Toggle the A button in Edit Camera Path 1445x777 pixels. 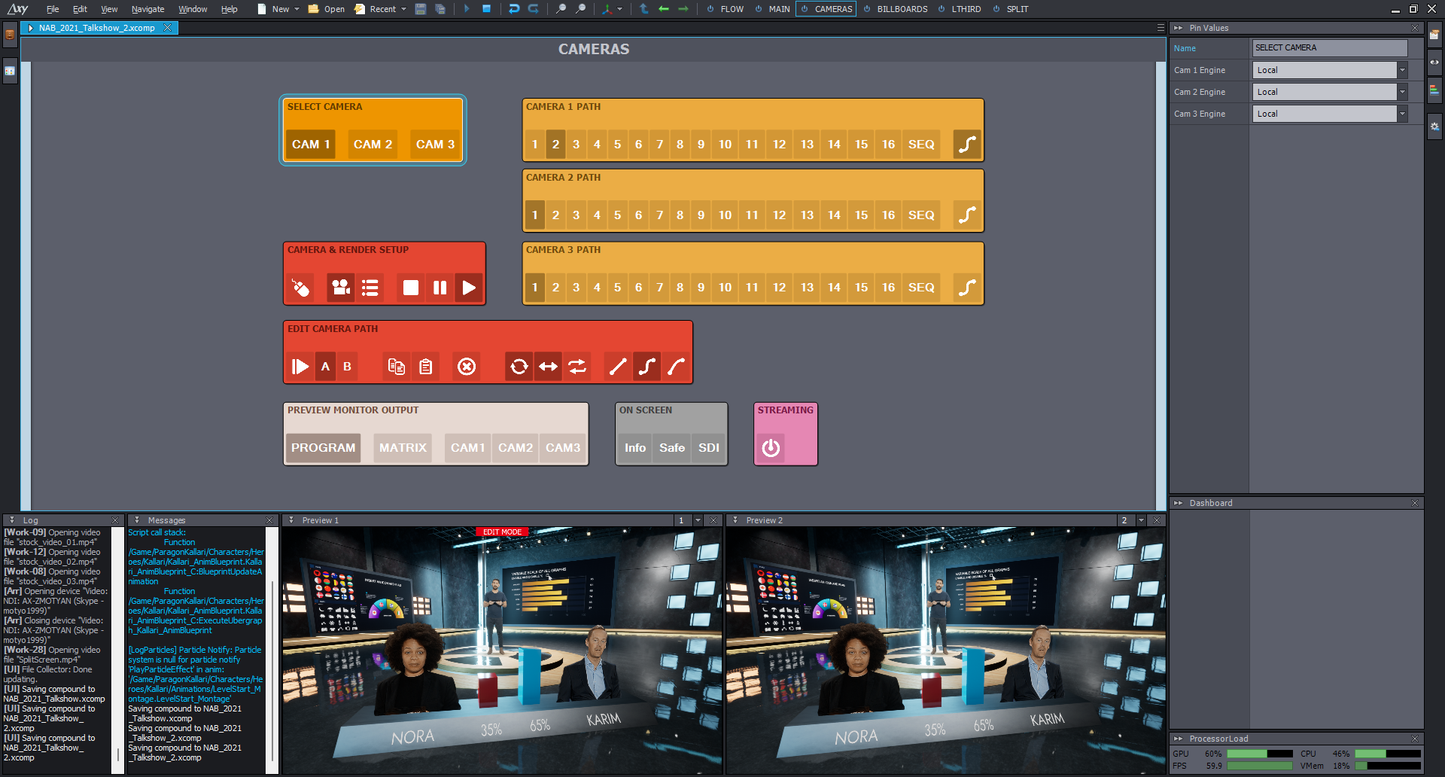pos(325,367)
